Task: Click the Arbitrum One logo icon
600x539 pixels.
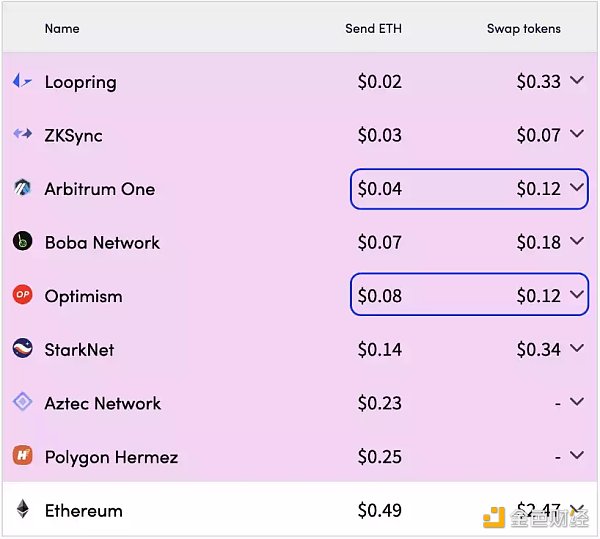Action: [22, 188]
